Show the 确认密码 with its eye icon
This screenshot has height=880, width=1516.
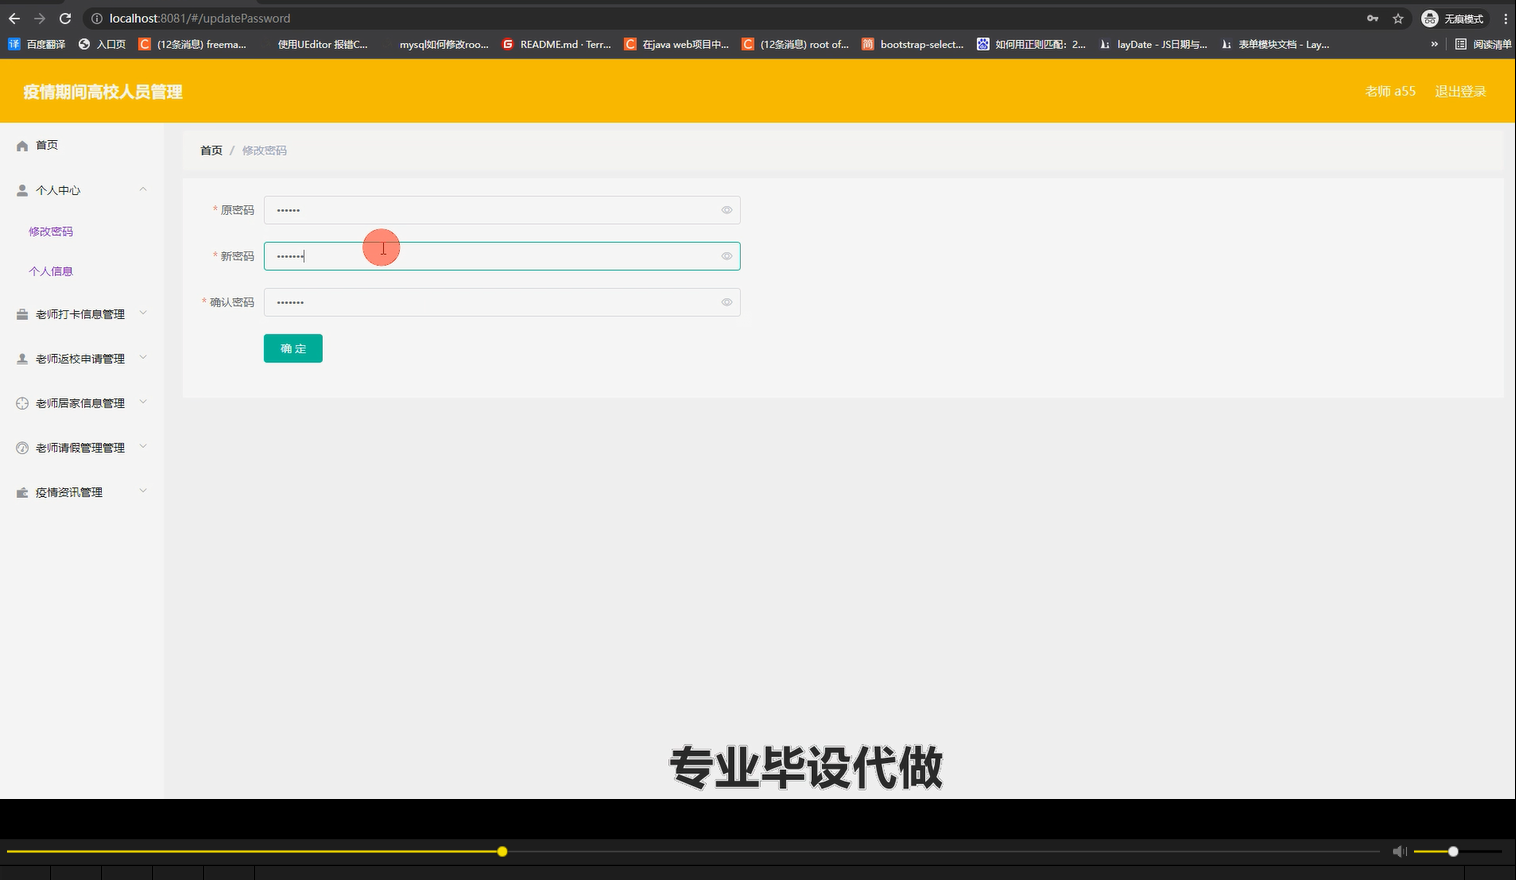[x=727, y=302]
